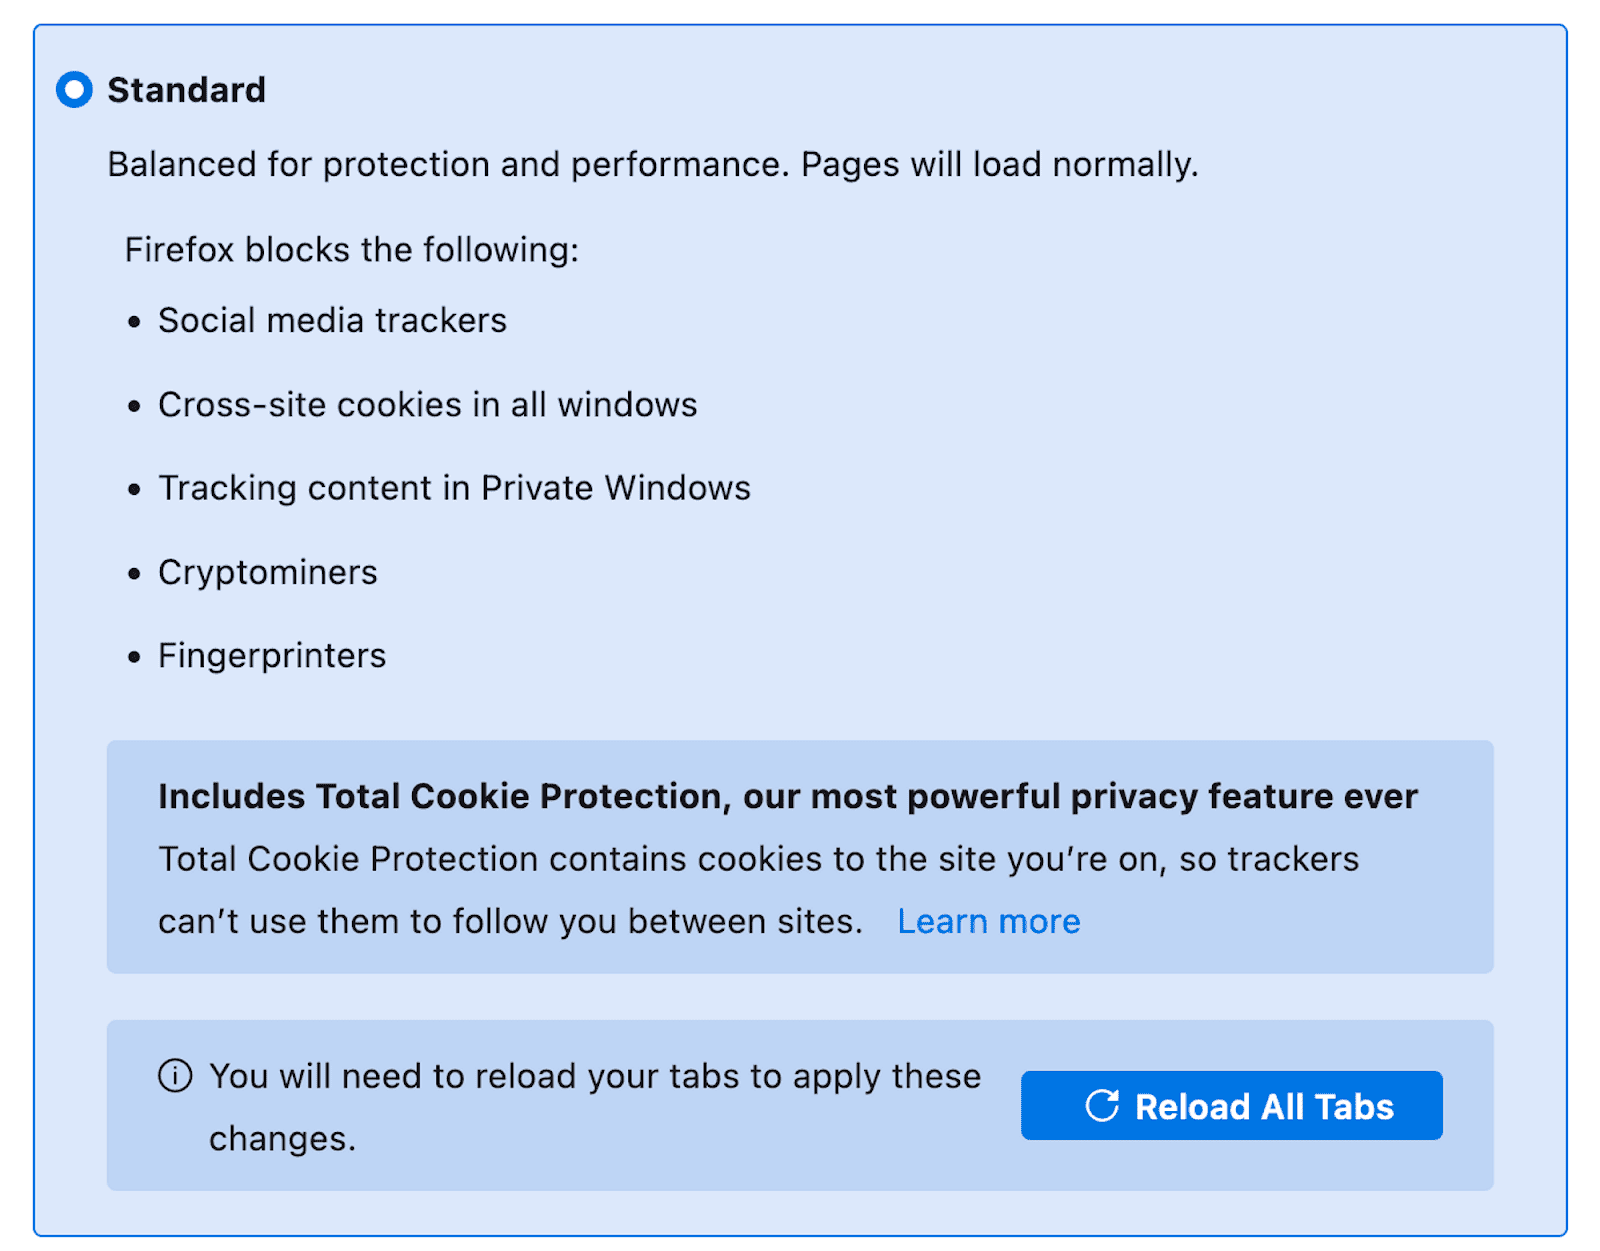
Task: Click the Cryptominers list entry
Action: tap(267, 573)
